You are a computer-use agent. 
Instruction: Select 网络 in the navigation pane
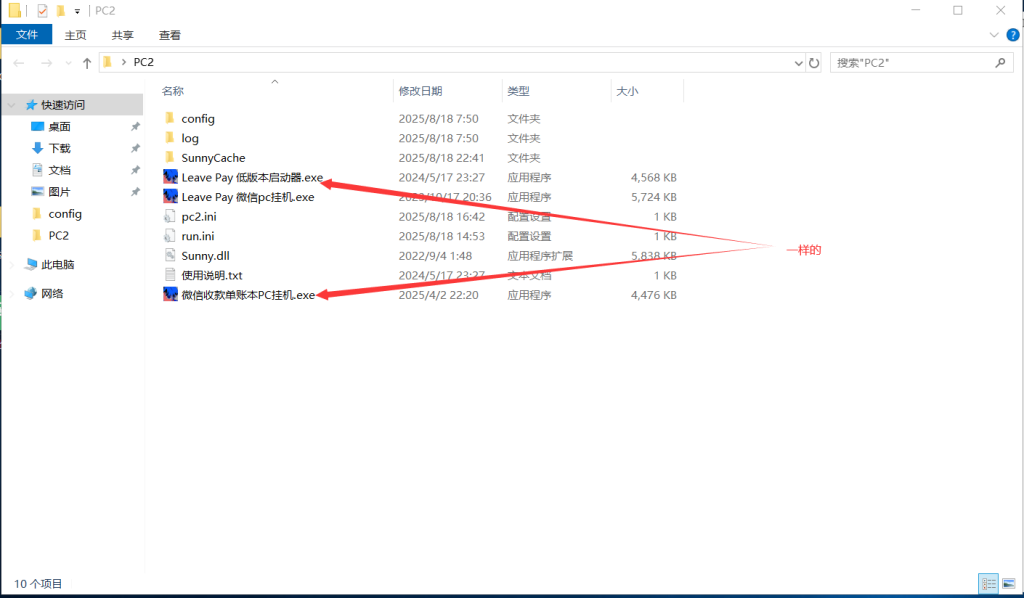pos(52,294)
